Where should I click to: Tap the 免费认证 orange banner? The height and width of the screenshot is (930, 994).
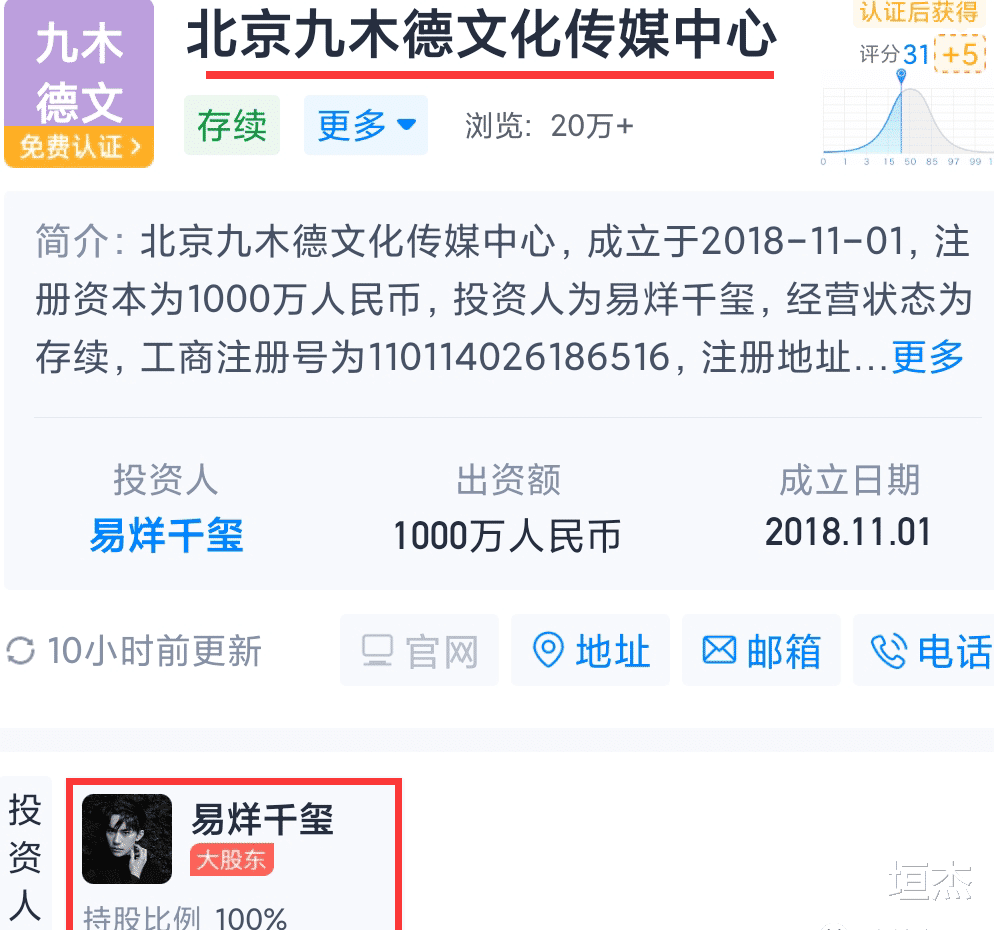(79, 147)
